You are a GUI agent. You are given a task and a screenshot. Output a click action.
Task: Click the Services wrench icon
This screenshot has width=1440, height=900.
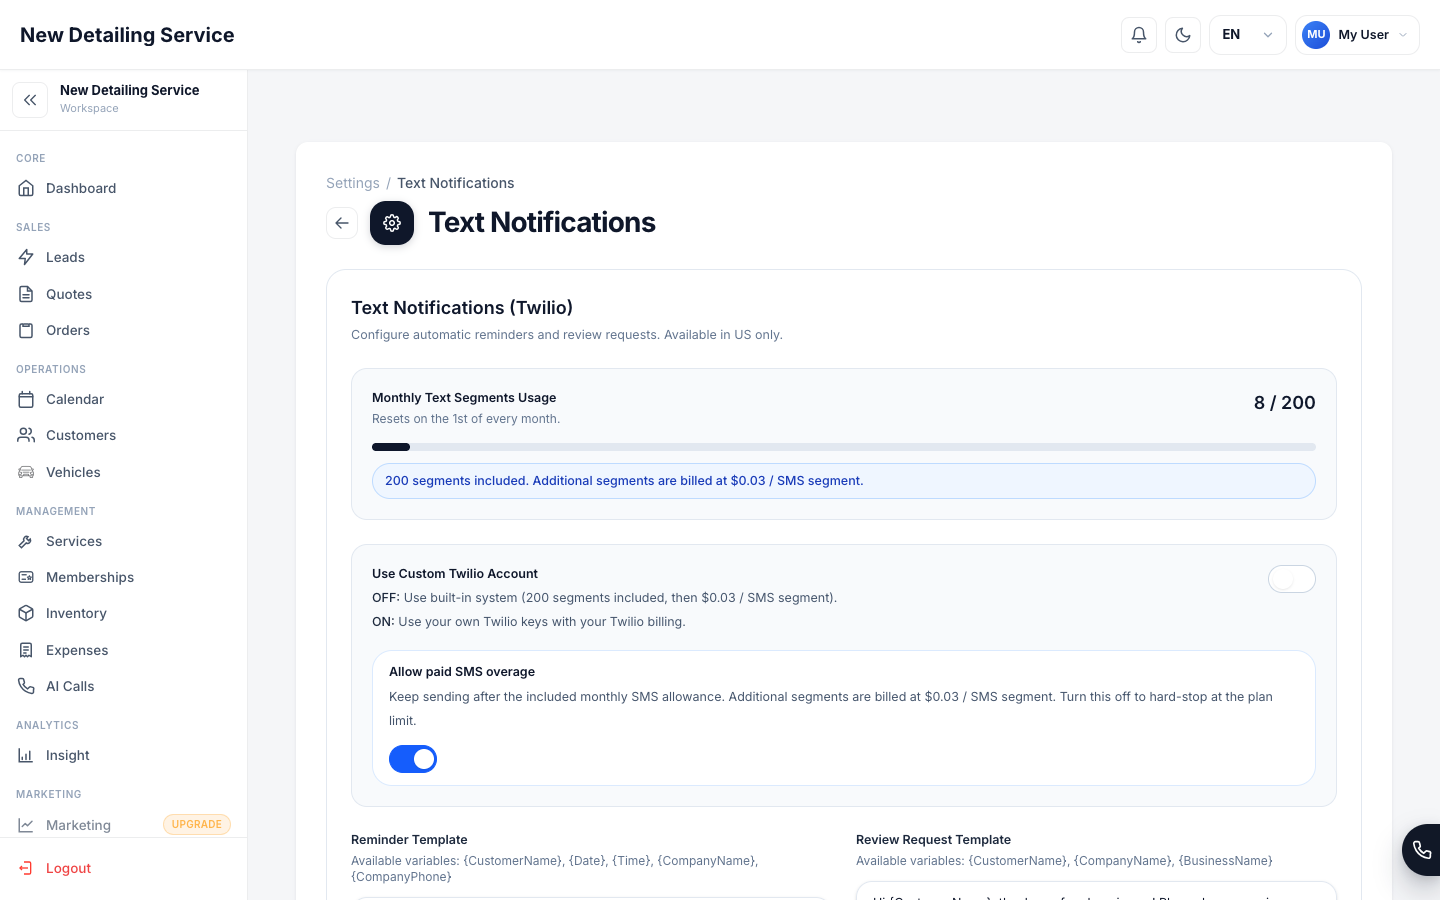26,541
